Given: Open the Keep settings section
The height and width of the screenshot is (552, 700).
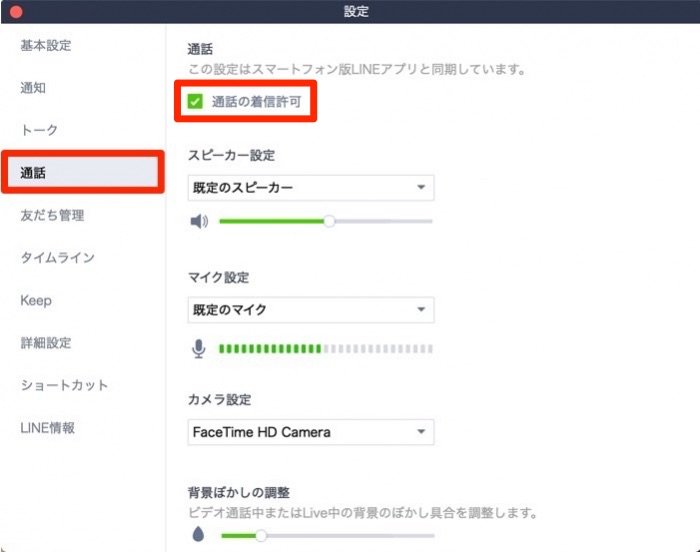Looking at the screenshot, I should [x=36, y=300].
